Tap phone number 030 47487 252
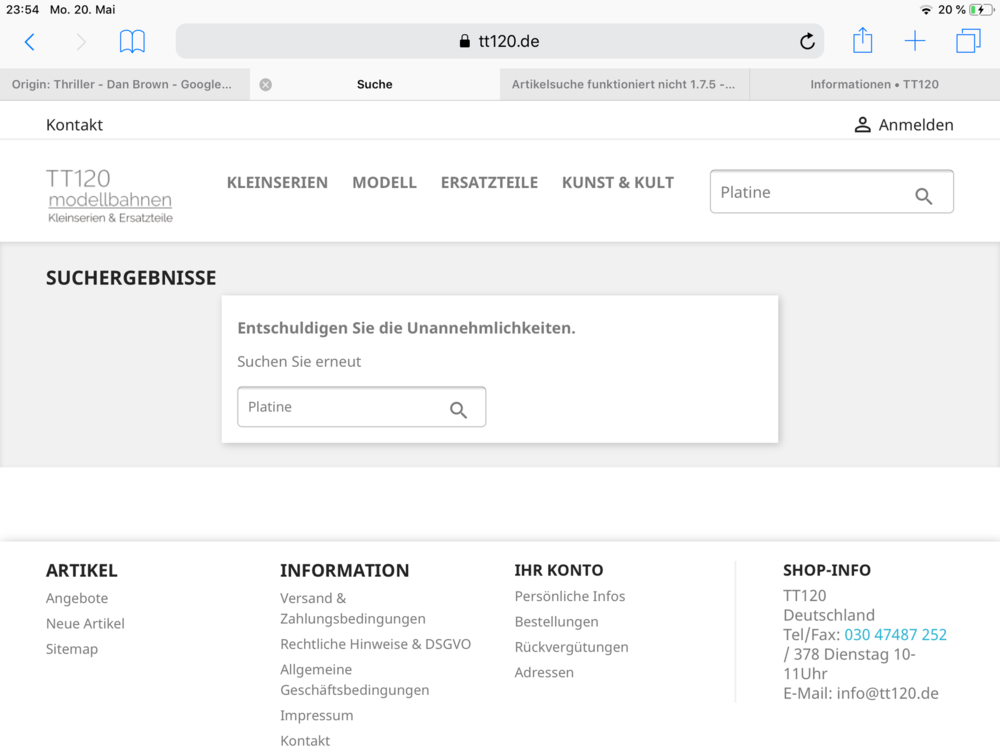 (895, 635)
